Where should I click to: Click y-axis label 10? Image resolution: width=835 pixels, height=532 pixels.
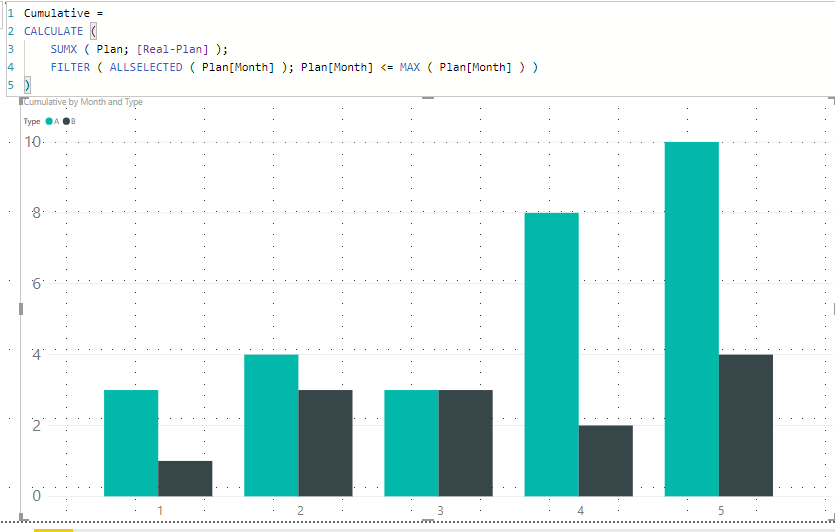[33, 142]
